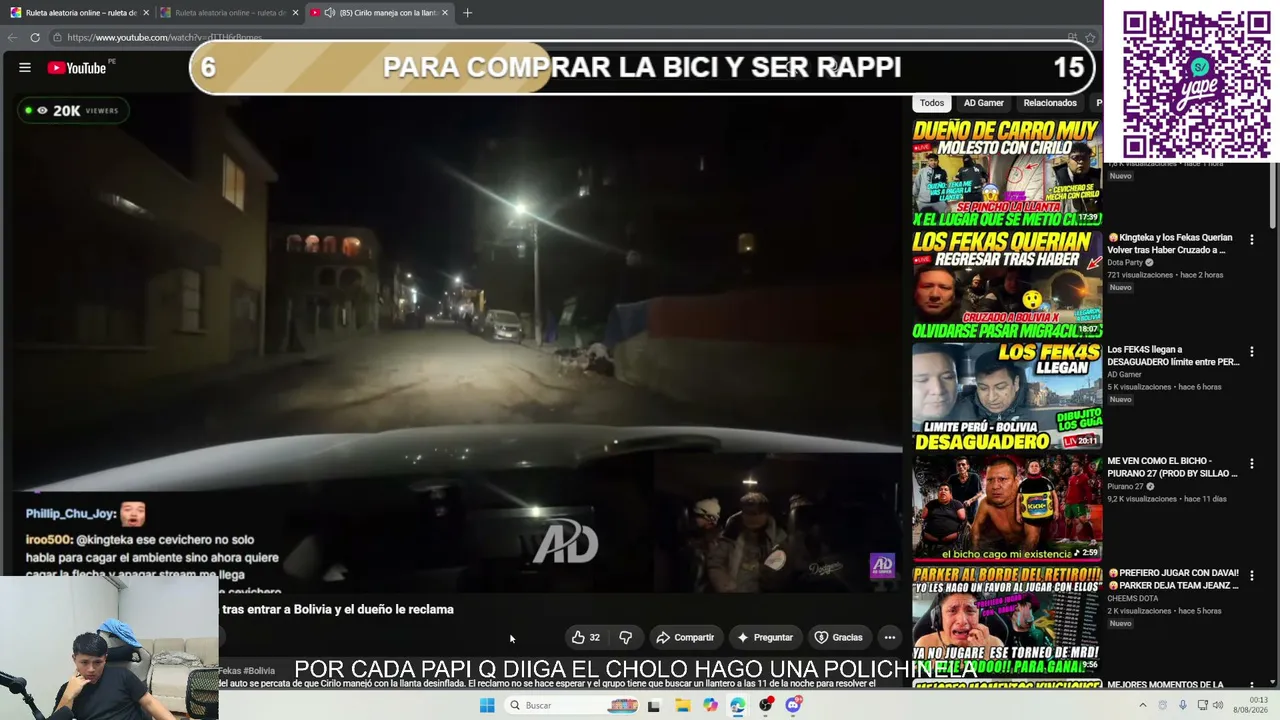The width and height of the screenshot is (1280, 720).
Task: Select the Todos filter chip
Action: click(932, 103)
